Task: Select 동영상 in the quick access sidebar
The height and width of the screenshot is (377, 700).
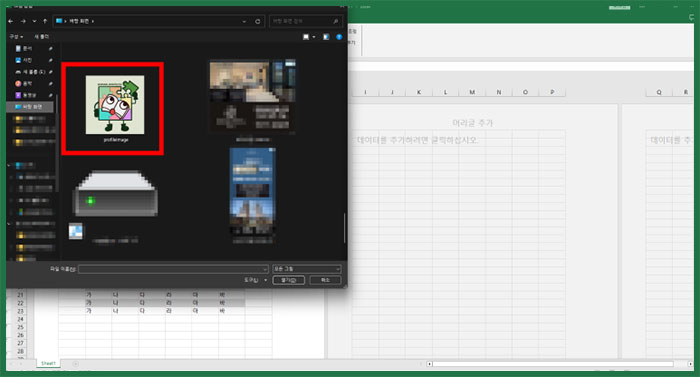Action: tap(29, 95)
